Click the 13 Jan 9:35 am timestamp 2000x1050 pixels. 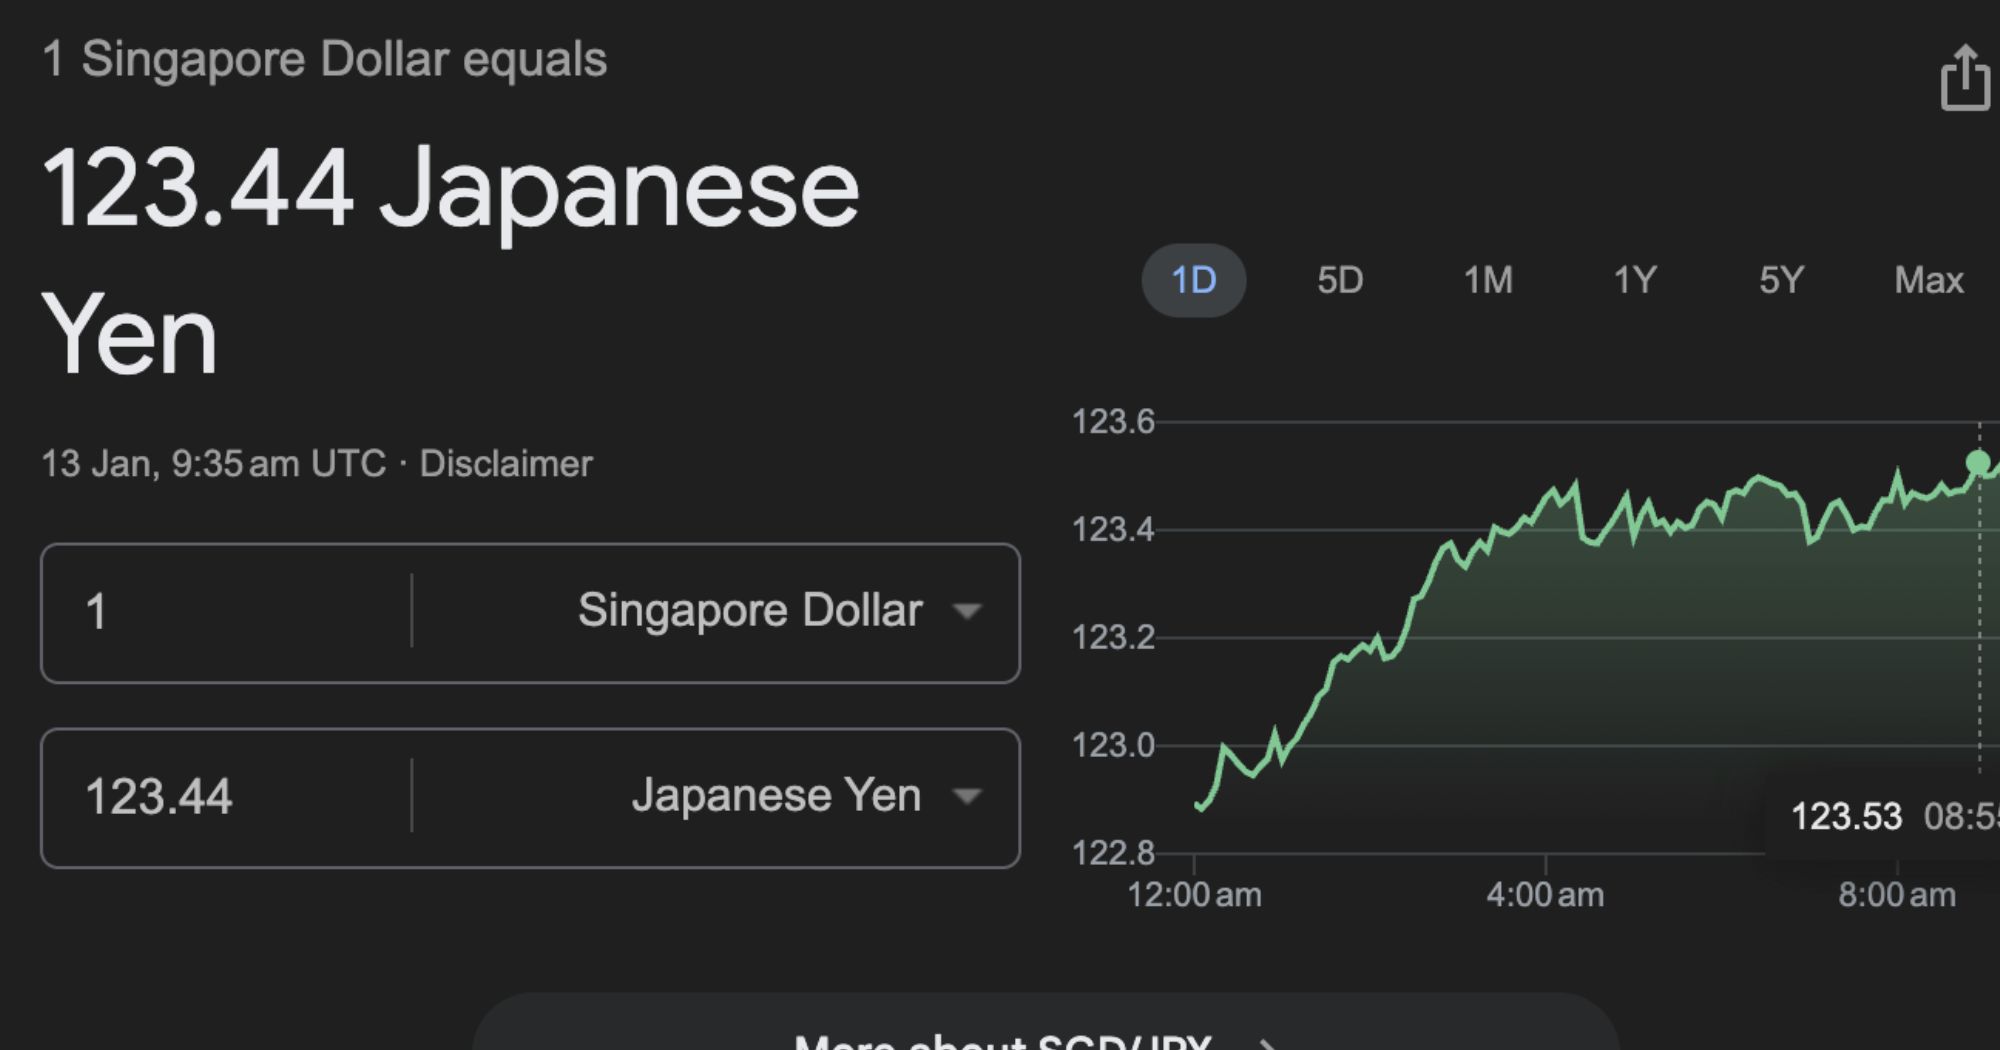click(213, 464)
